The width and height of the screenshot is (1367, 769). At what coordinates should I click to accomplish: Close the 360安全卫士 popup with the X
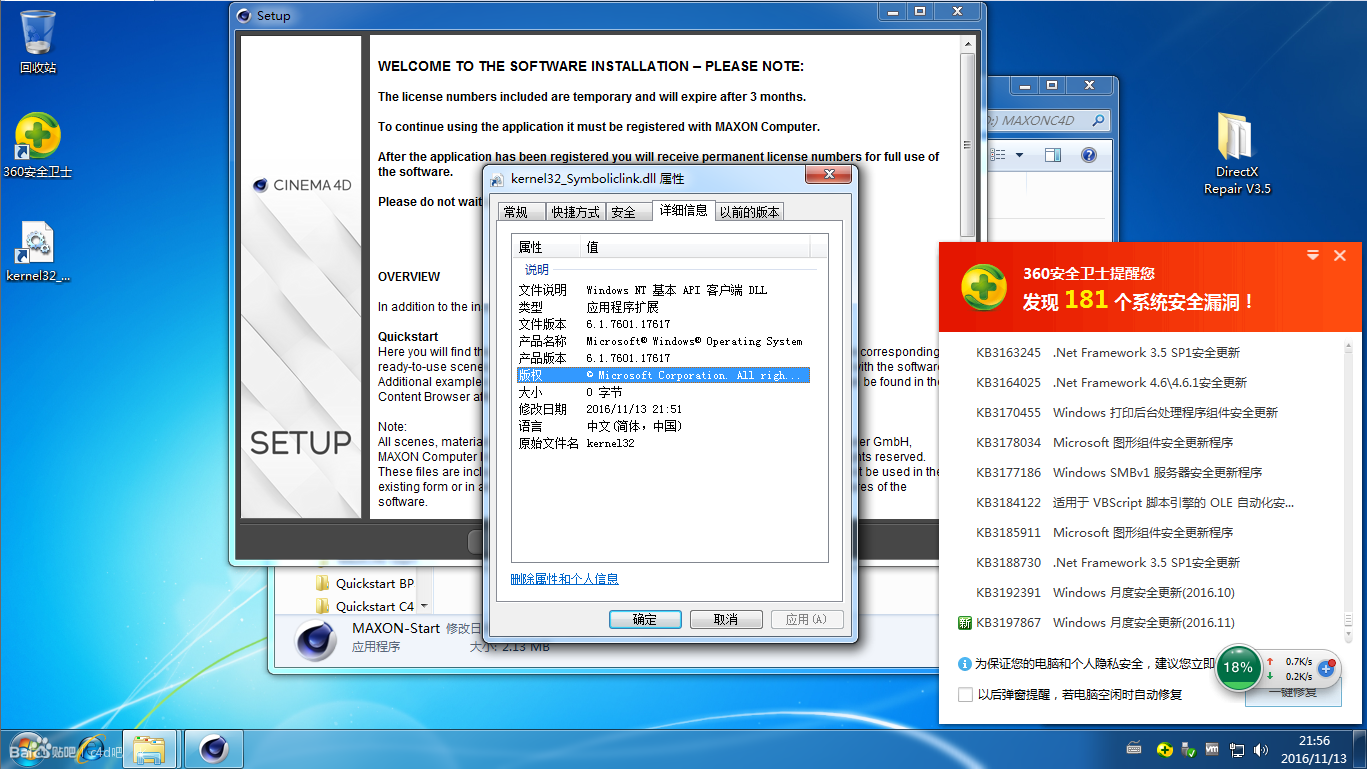pyautogui.click(x=1340, y=256)
